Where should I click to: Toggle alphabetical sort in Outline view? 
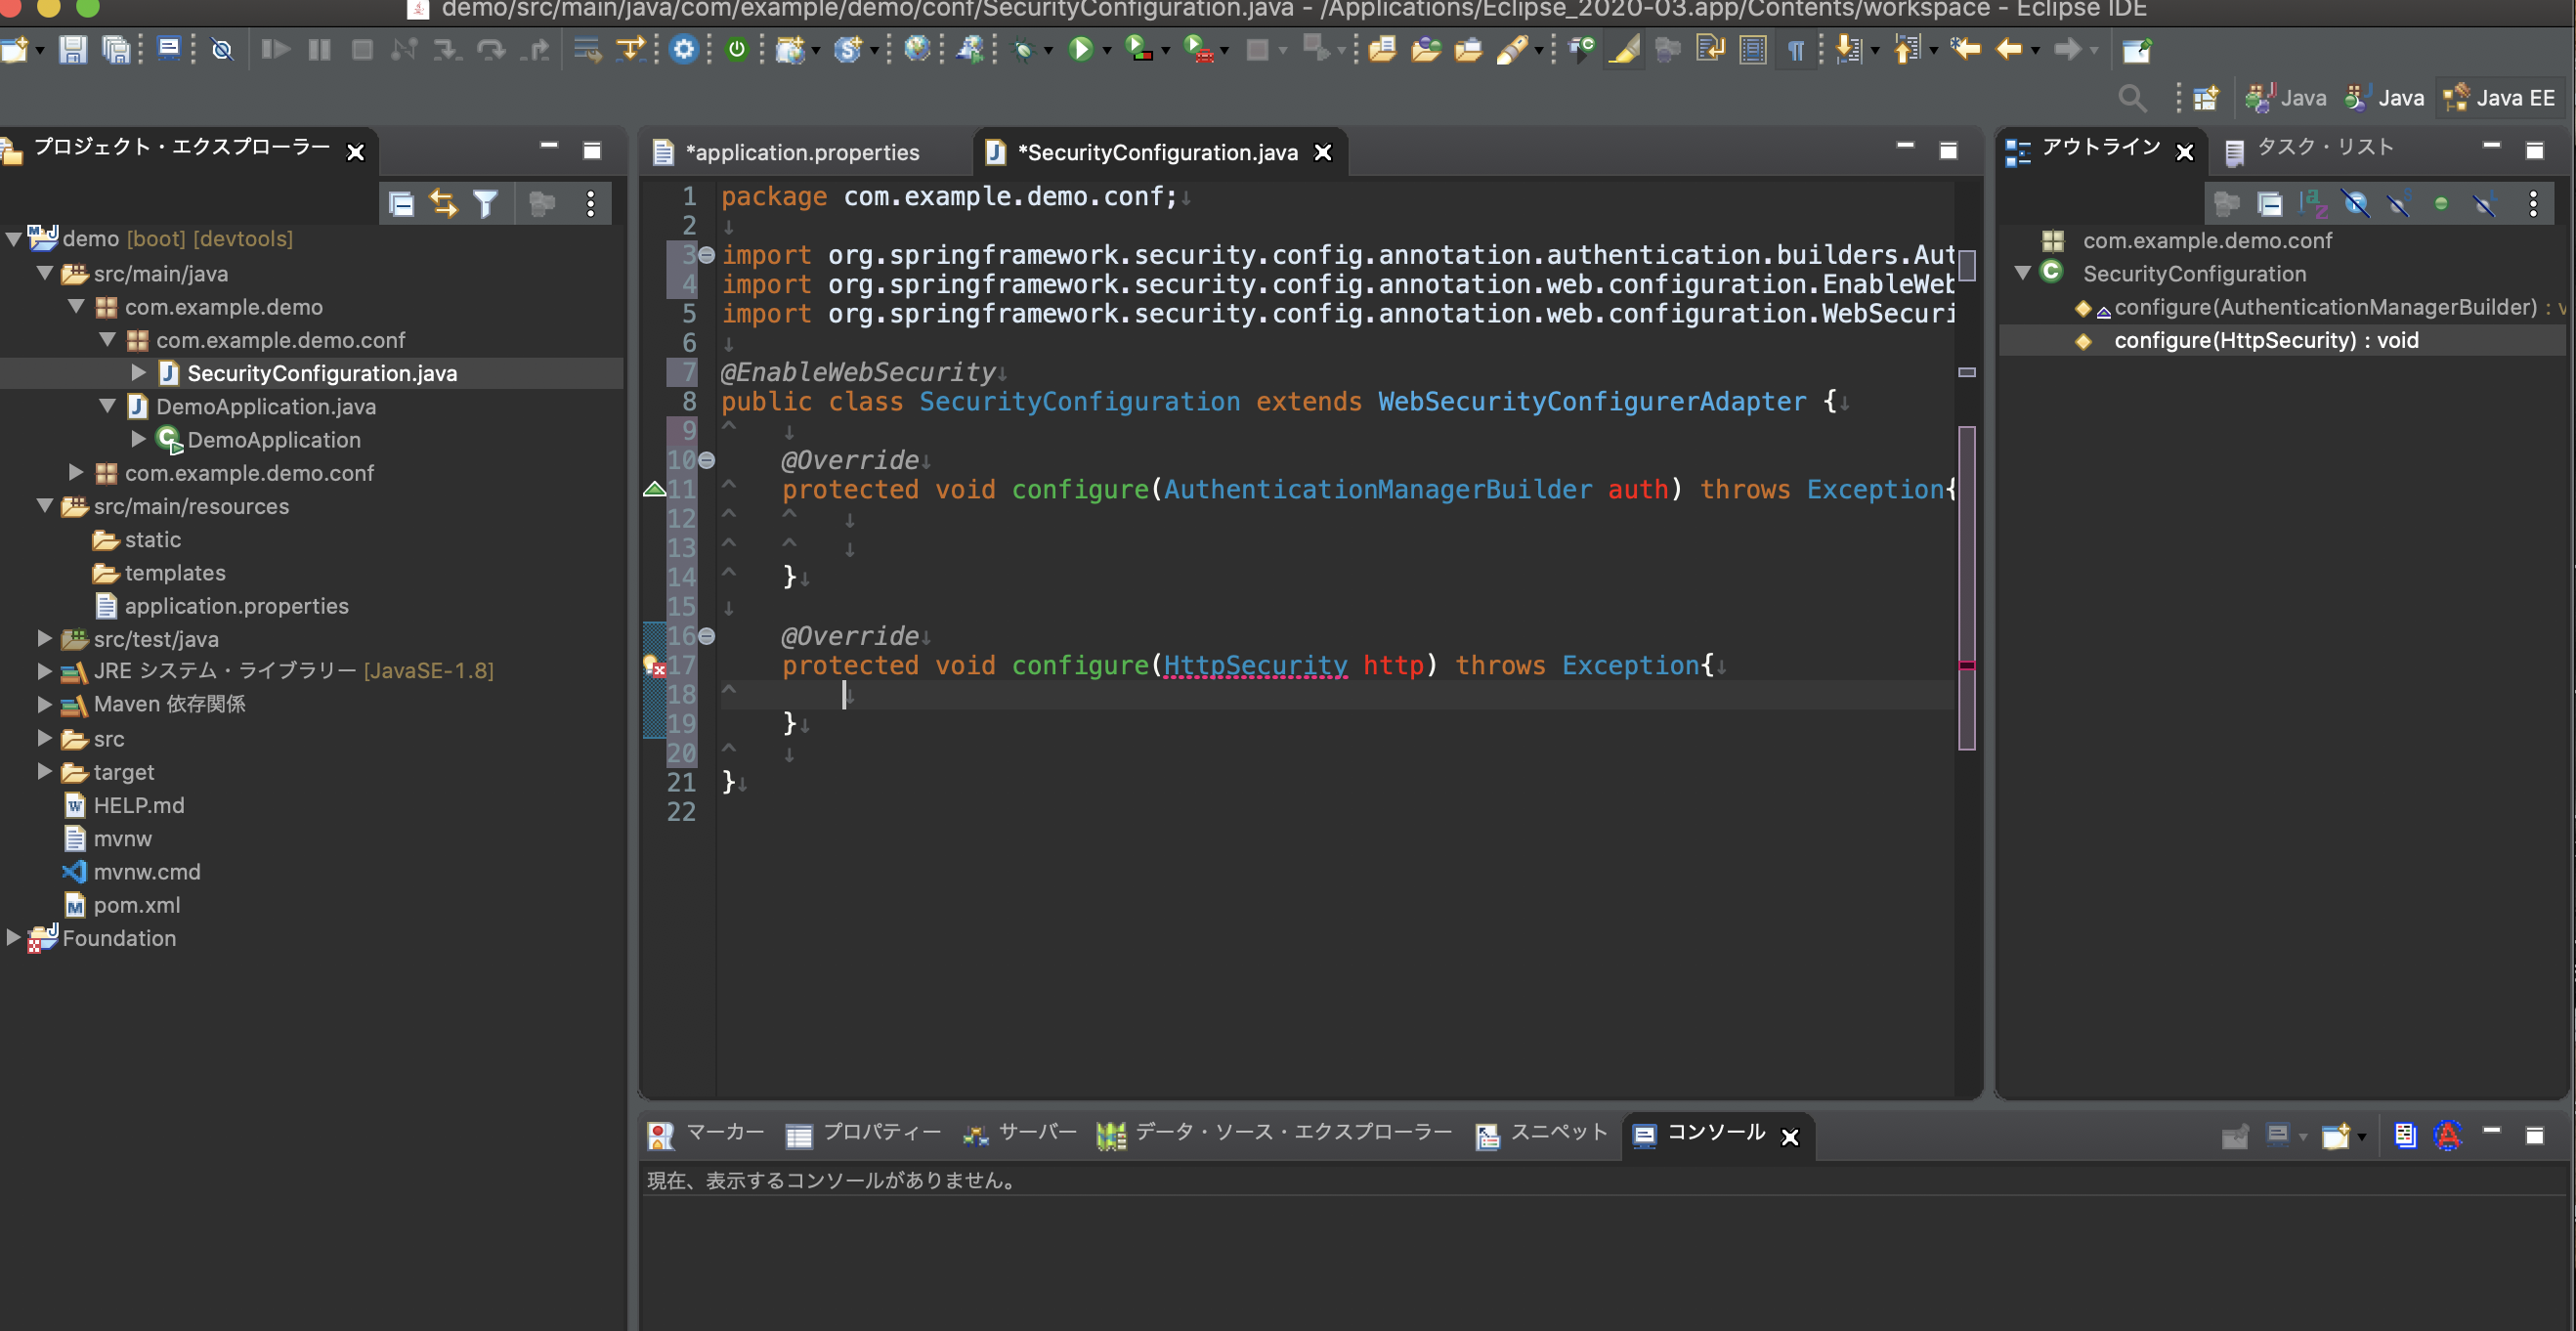(x=2313, y=205)
